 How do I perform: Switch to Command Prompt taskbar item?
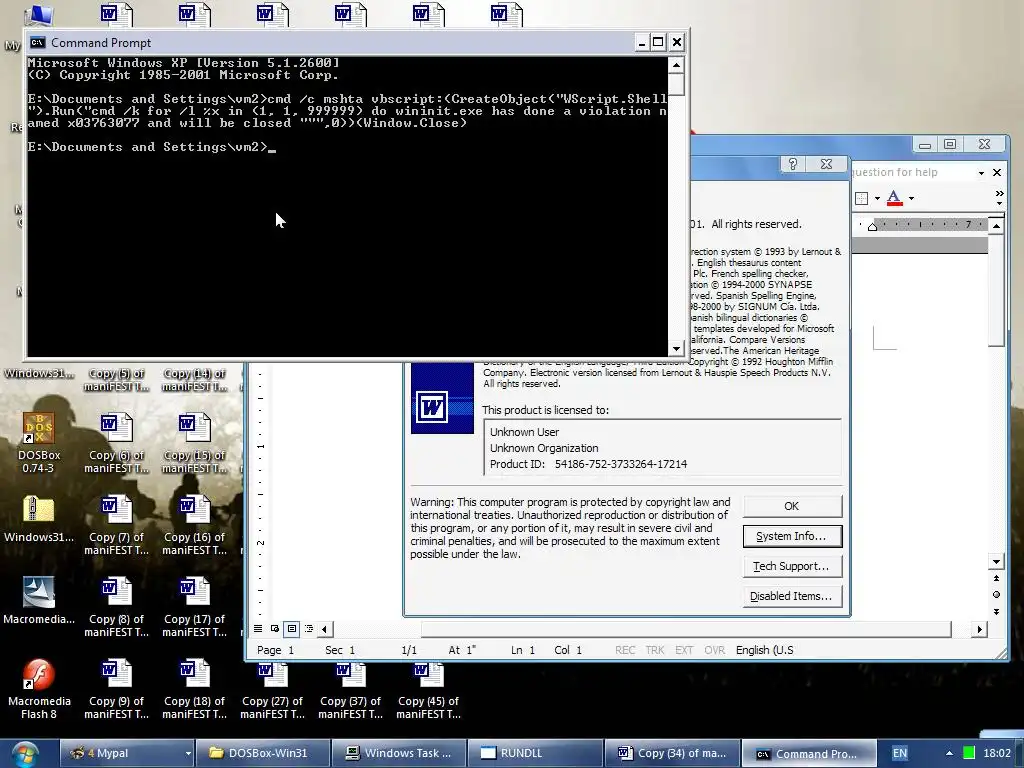click(x=808, y=753)
